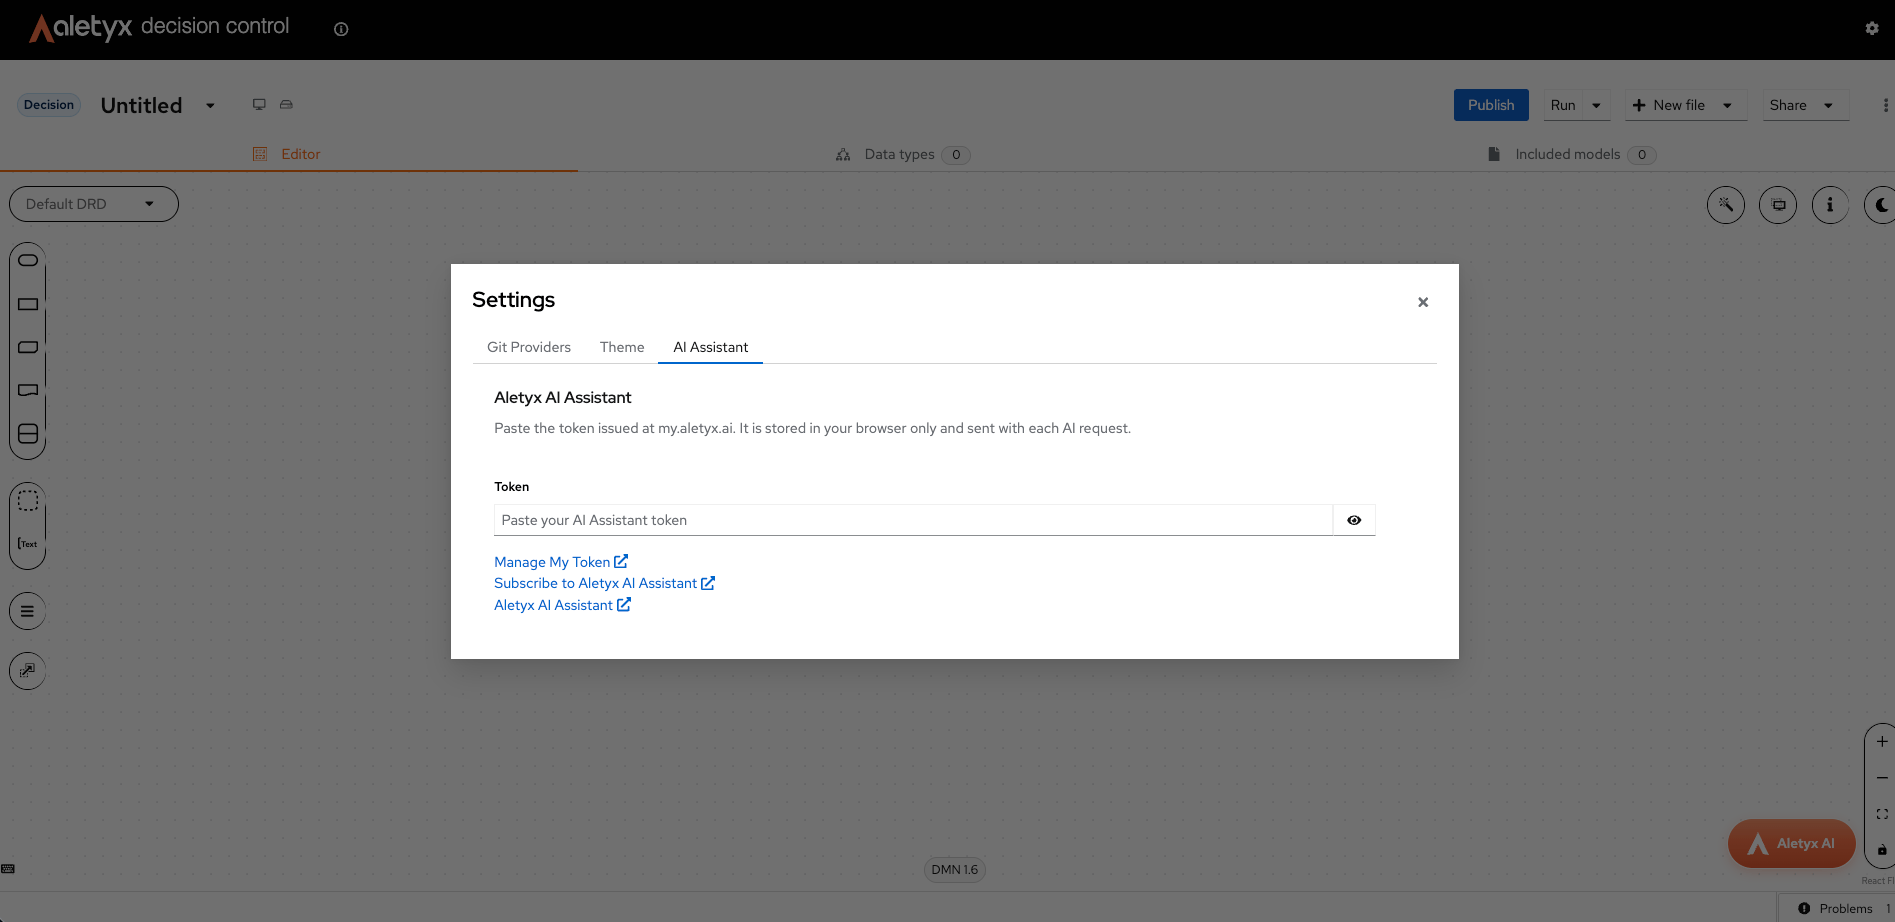Screen dimensions: 1895x922
Task: Open the Problems panel
Action: pyautogui.click(x=1836, y=908)
